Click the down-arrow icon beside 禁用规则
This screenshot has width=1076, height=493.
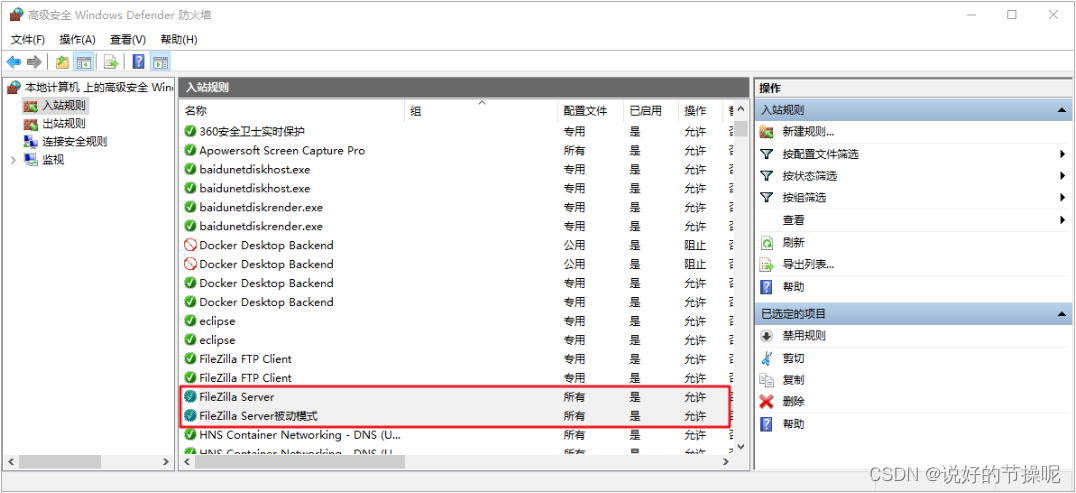coord(767,336)
